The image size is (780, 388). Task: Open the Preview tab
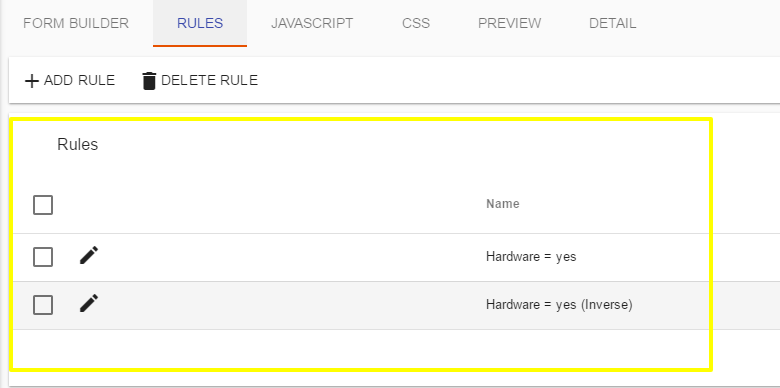coord(509,23)
